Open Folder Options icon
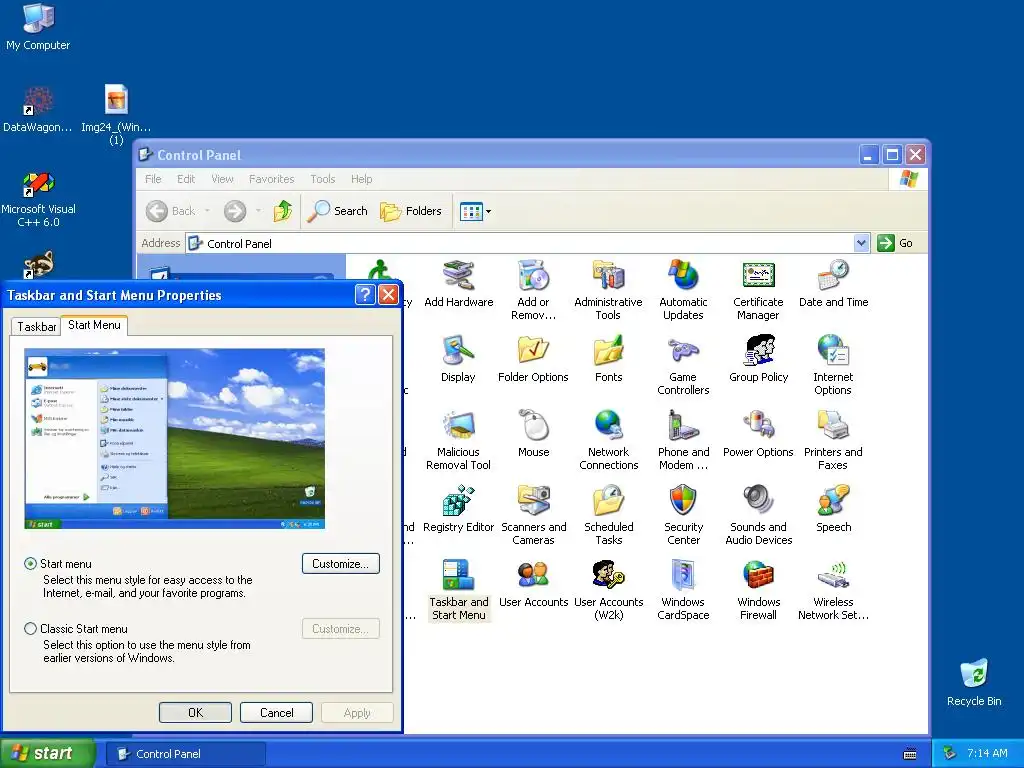Image resolution: width=1024 pixels, height=768 pixels. 534,359
